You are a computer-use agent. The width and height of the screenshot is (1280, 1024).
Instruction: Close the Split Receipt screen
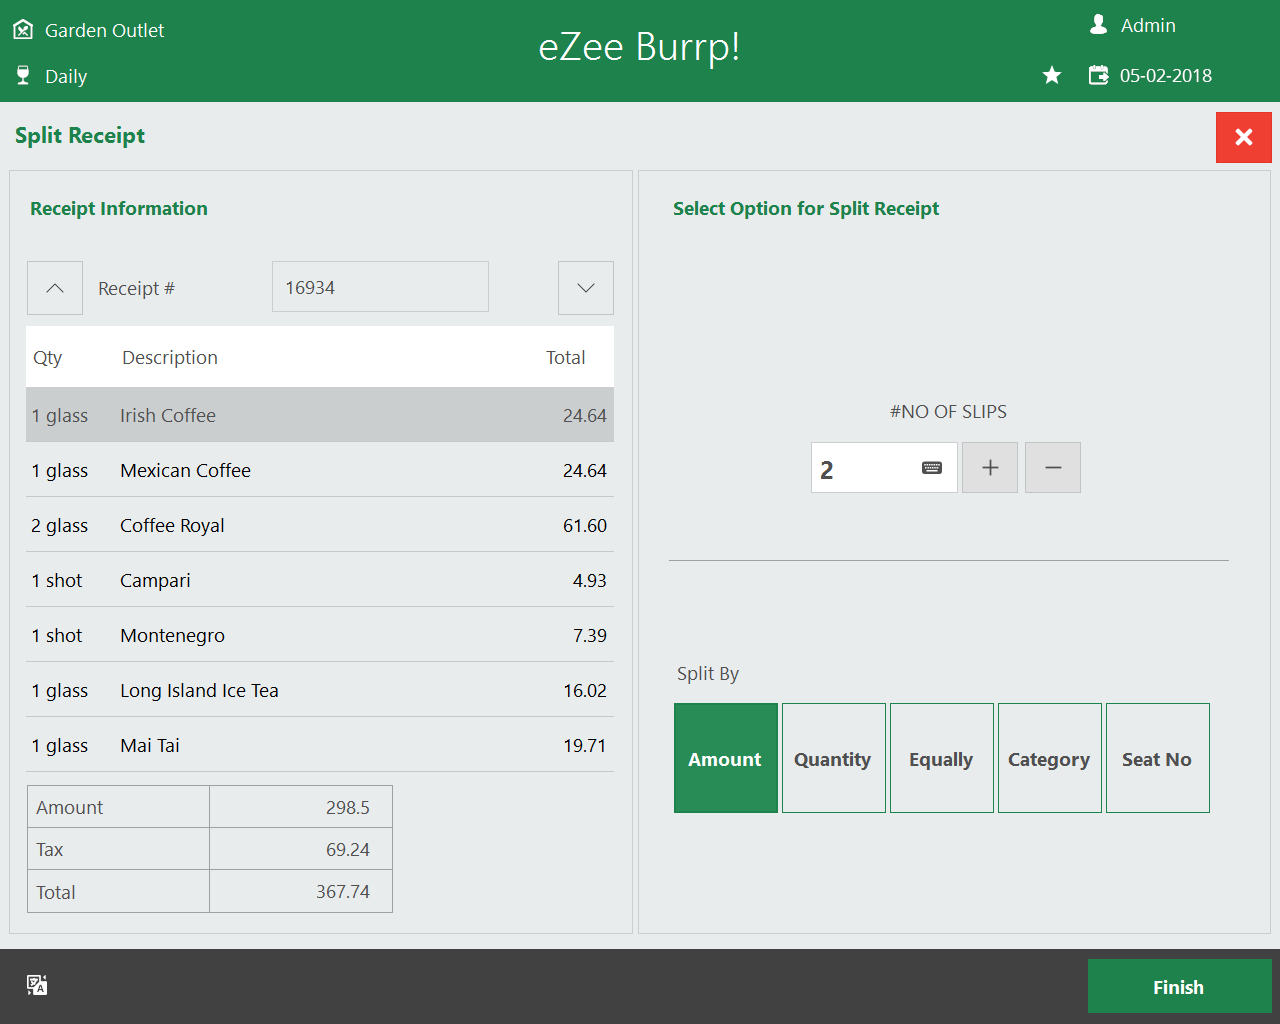tap(1243, 137)
